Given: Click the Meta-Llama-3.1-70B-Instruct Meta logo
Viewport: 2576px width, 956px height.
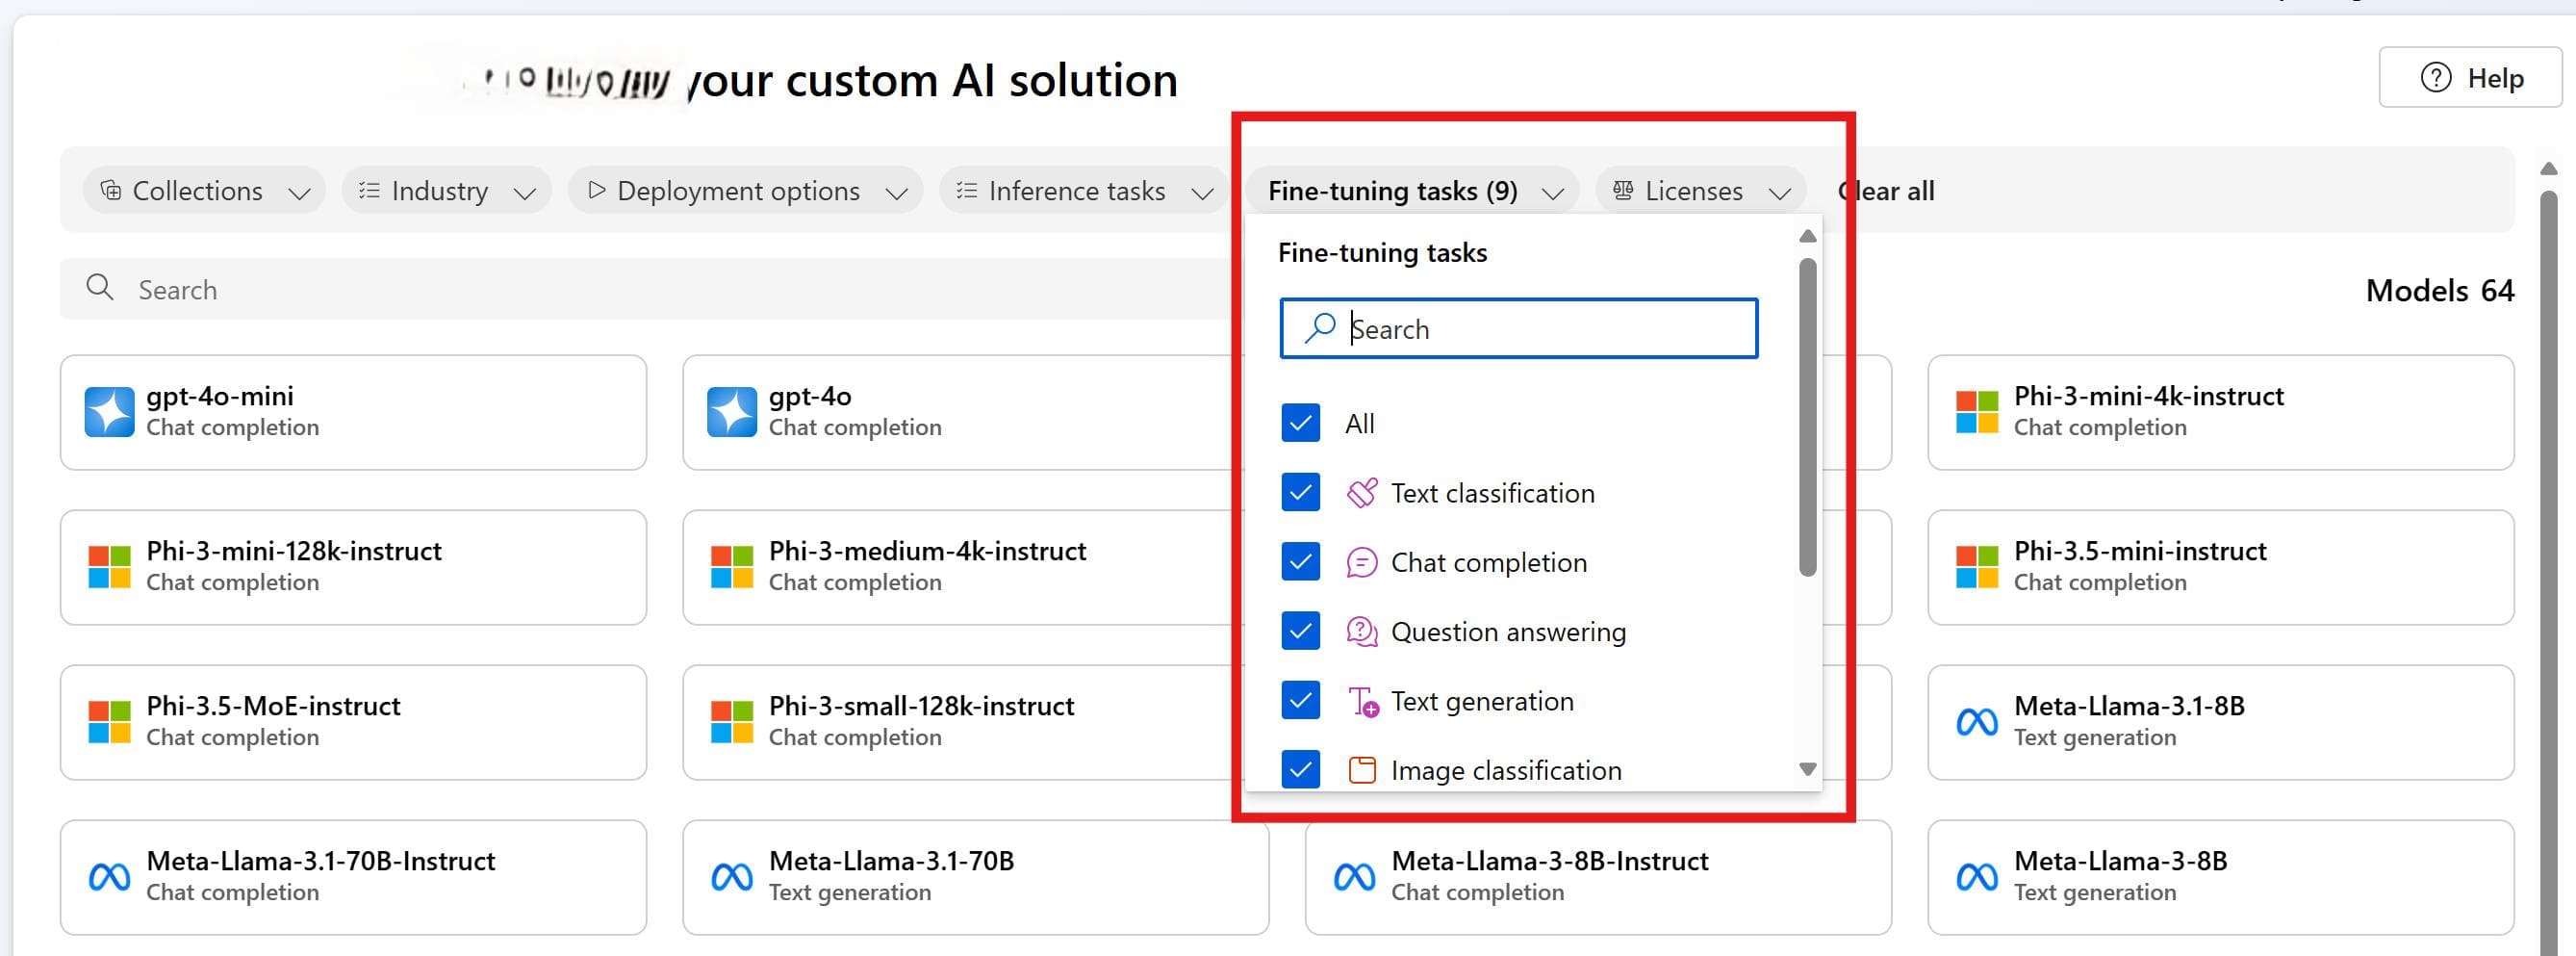Looking at the screenshot, I should (x=109, y=877).
